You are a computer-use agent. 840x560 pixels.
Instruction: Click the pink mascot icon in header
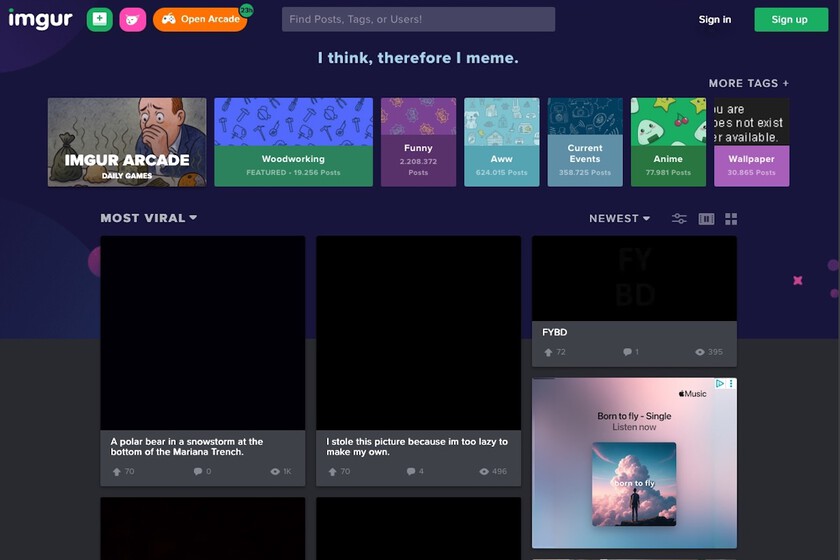coord(132,19)
